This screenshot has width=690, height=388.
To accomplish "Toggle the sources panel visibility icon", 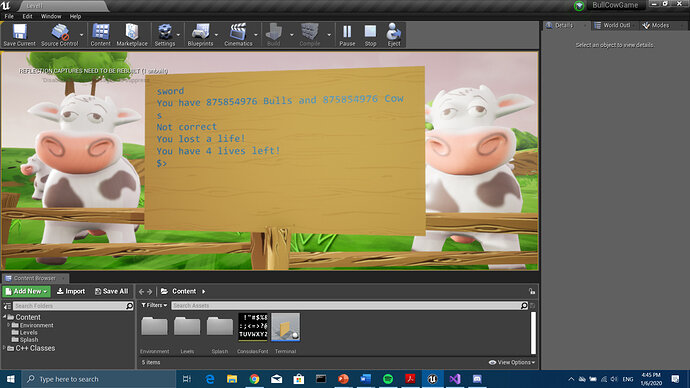I will pos(7,306).
